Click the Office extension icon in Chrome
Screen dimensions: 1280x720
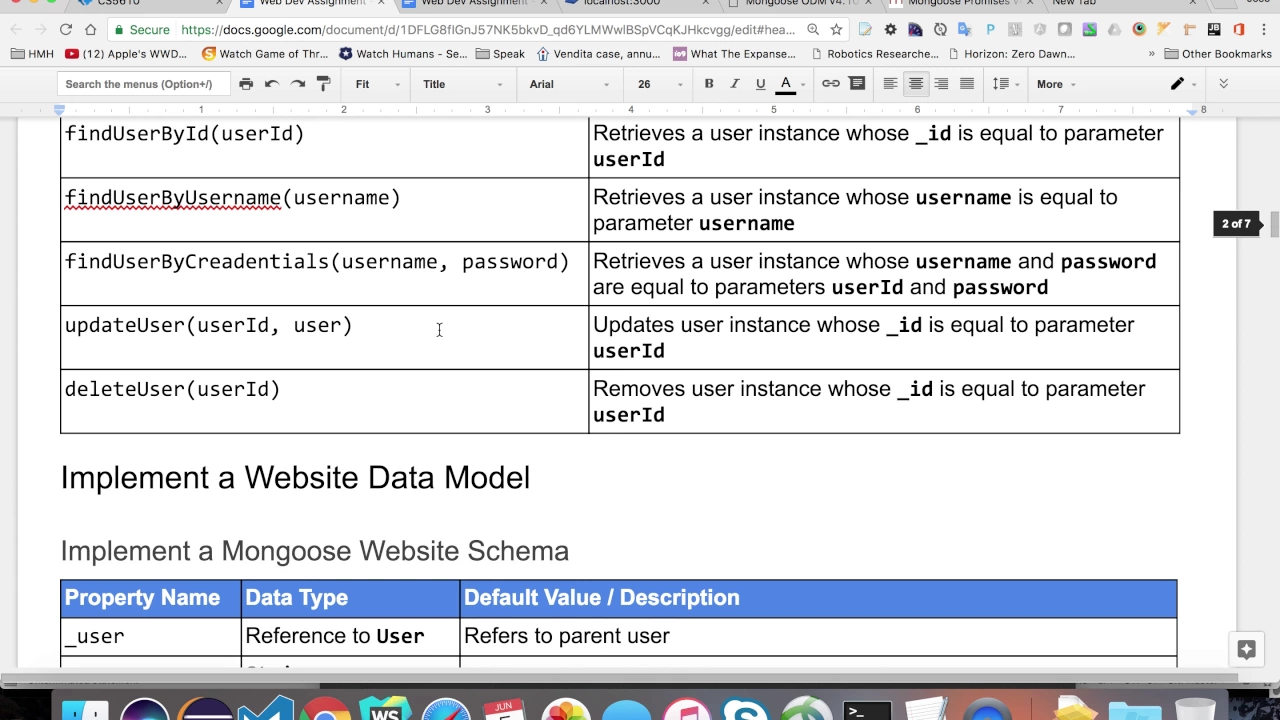1239,30
